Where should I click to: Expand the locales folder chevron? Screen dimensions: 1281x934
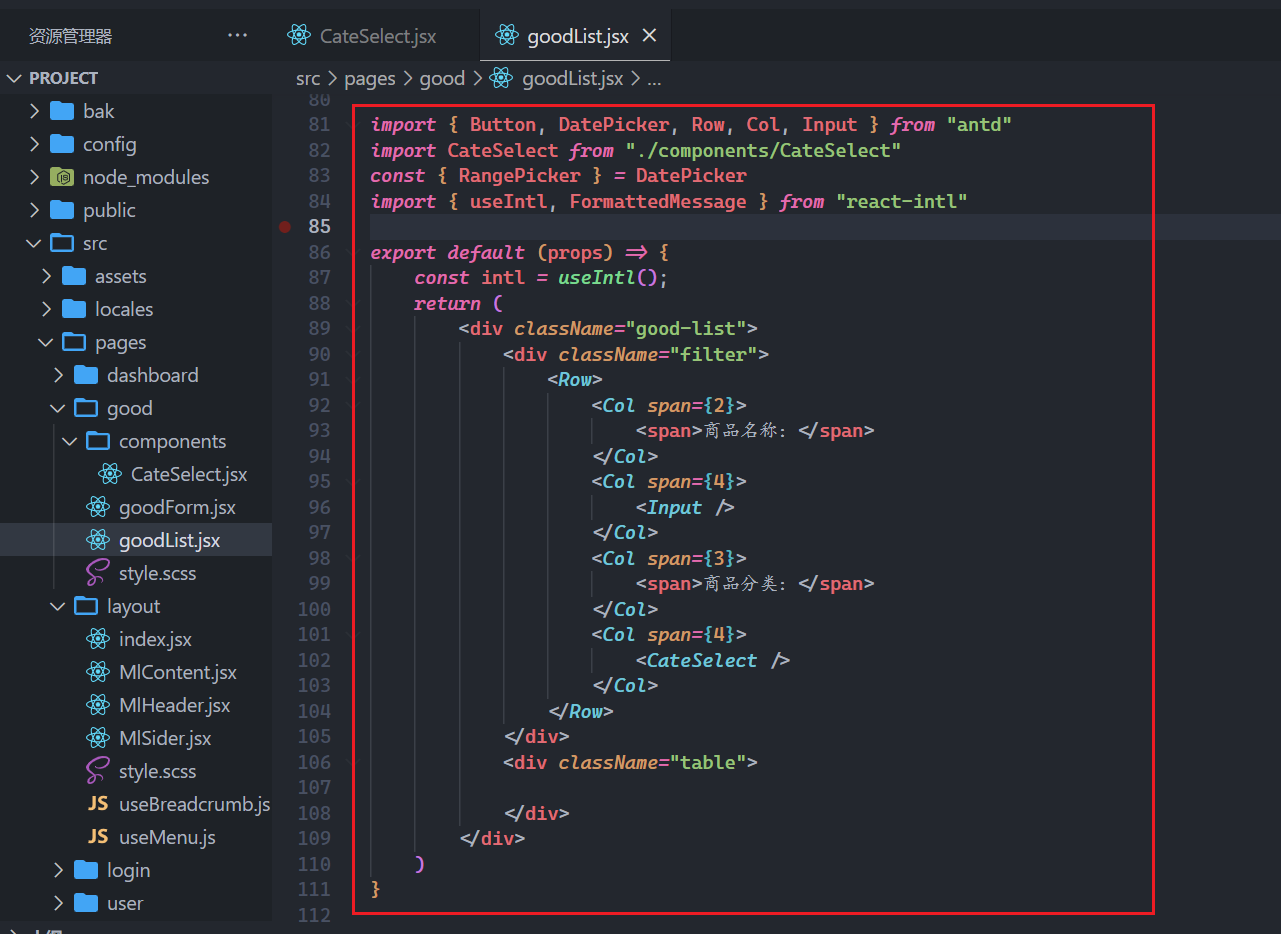(46, 309)
